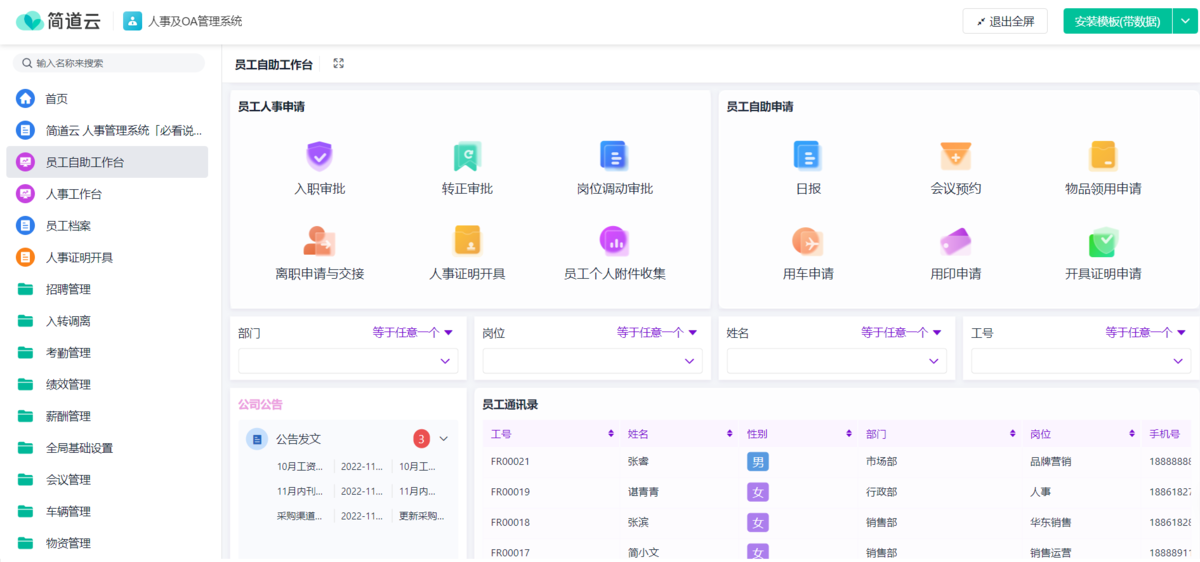Go to 人事工作台 in the sidebar
The height and width of the screenshot is (562, 1200).
pyautogui.click(x=73, y=194)
